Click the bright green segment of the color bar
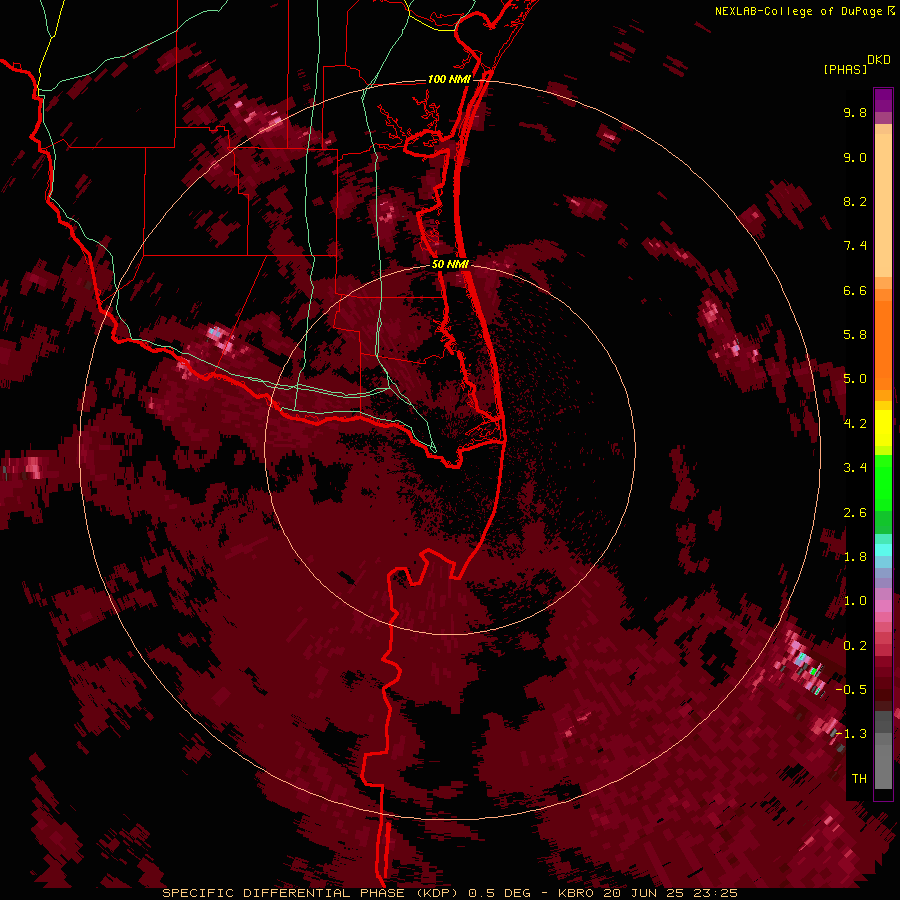Image resolution: width=900 pixels, height=900 pixels. point(883,483)
